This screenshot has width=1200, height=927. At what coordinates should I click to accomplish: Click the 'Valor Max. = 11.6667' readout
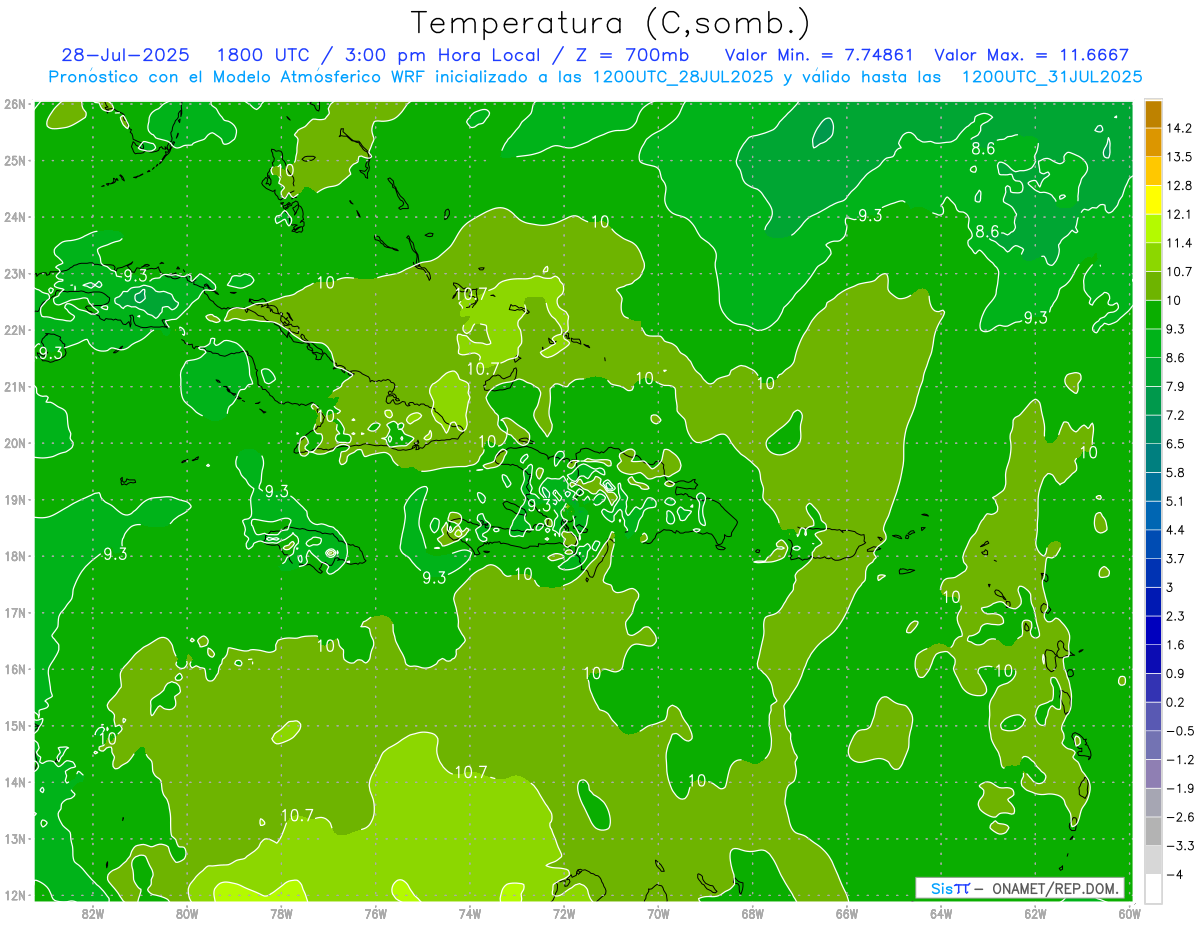point(1031,55)
